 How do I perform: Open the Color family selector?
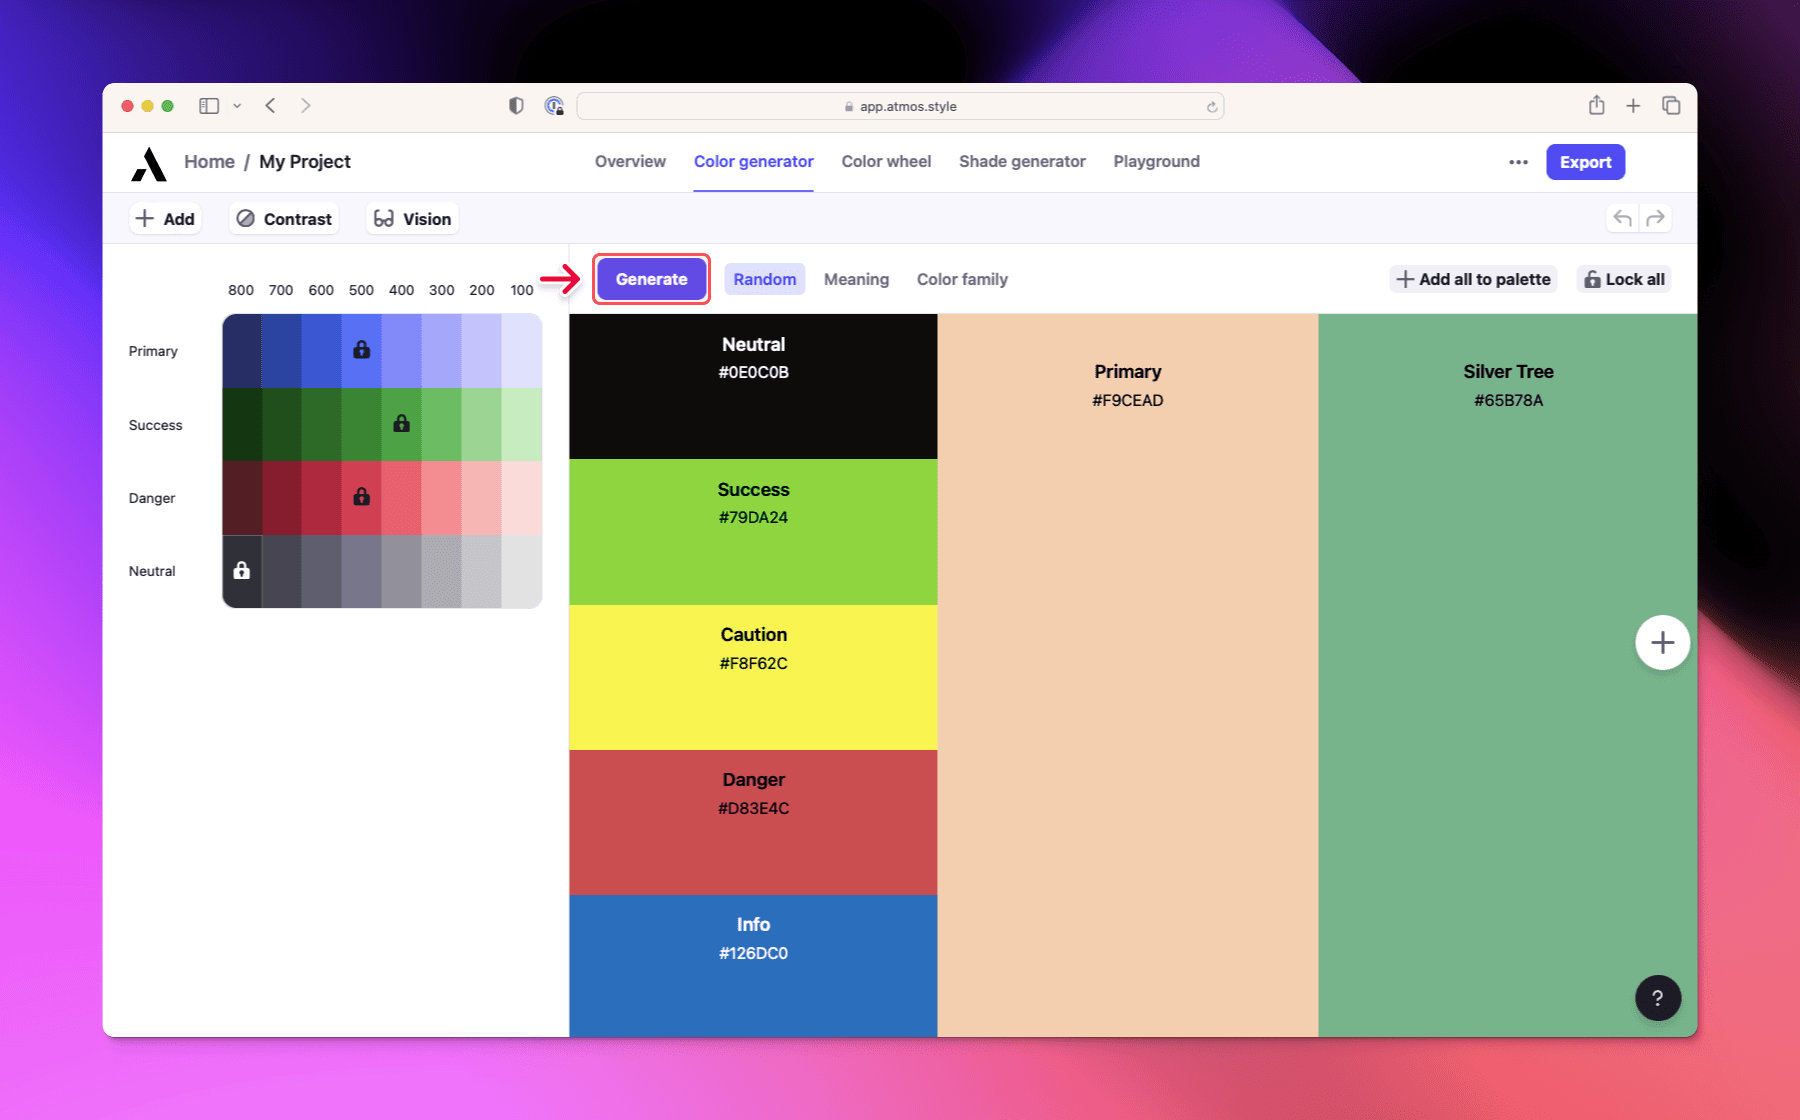[961, 279]
